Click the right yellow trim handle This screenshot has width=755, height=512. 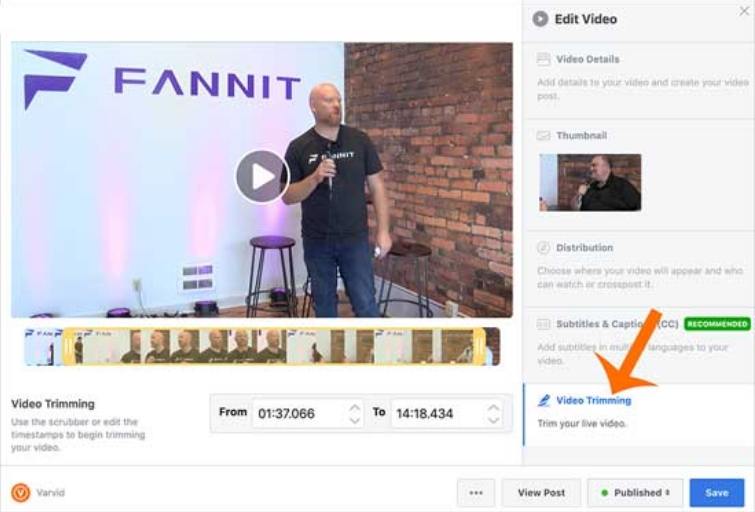click(x=480, y=346)
